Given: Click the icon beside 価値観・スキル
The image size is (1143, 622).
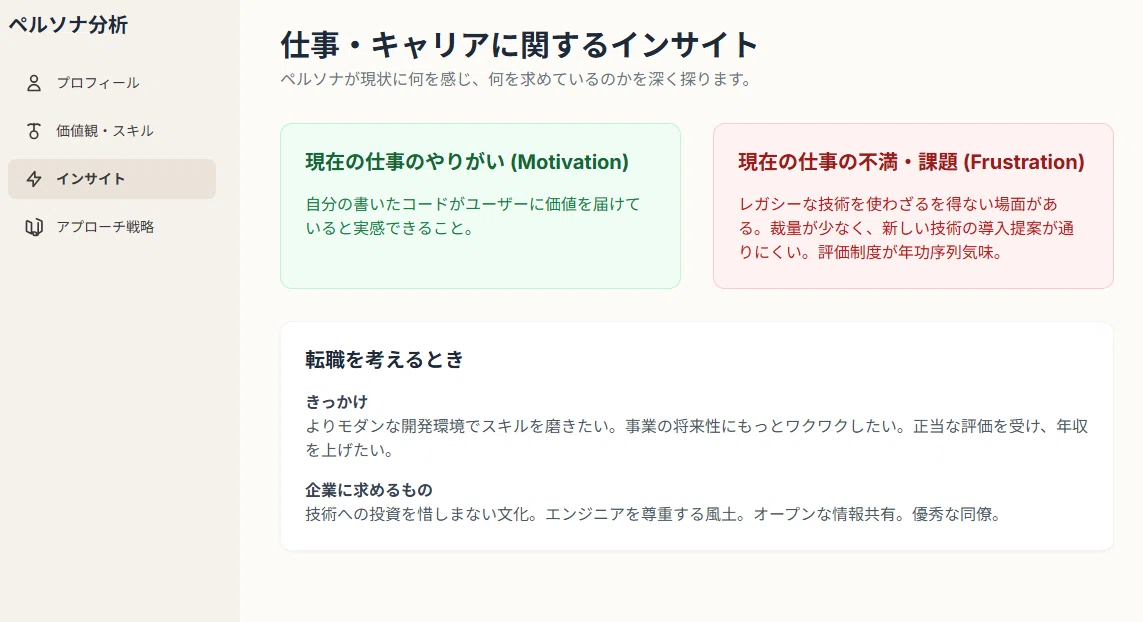Looking at the screenshot, I should (x=34, y=131).
